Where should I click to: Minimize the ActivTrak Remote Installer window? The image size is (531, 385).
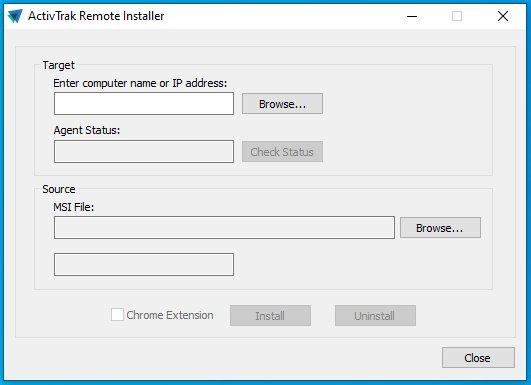tap(412, 16)
